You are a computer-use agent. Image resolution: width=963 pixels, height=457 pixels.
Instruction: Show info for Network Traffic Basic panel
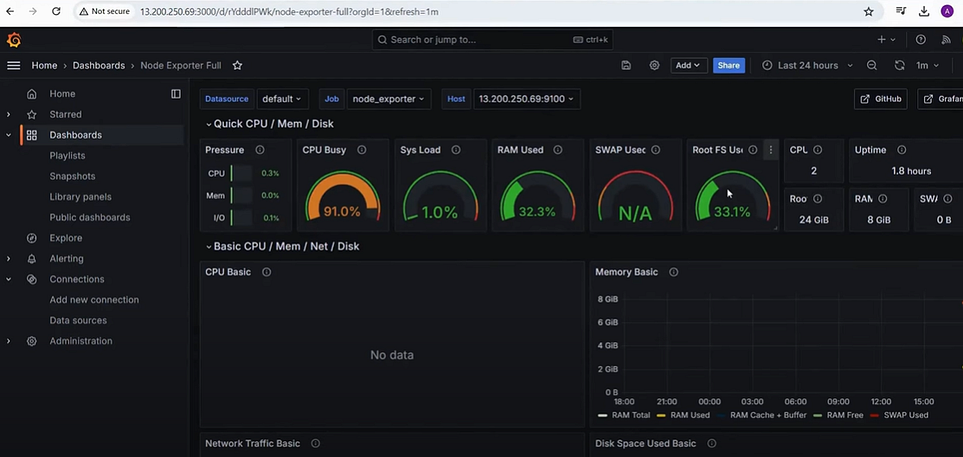point(315,443)
